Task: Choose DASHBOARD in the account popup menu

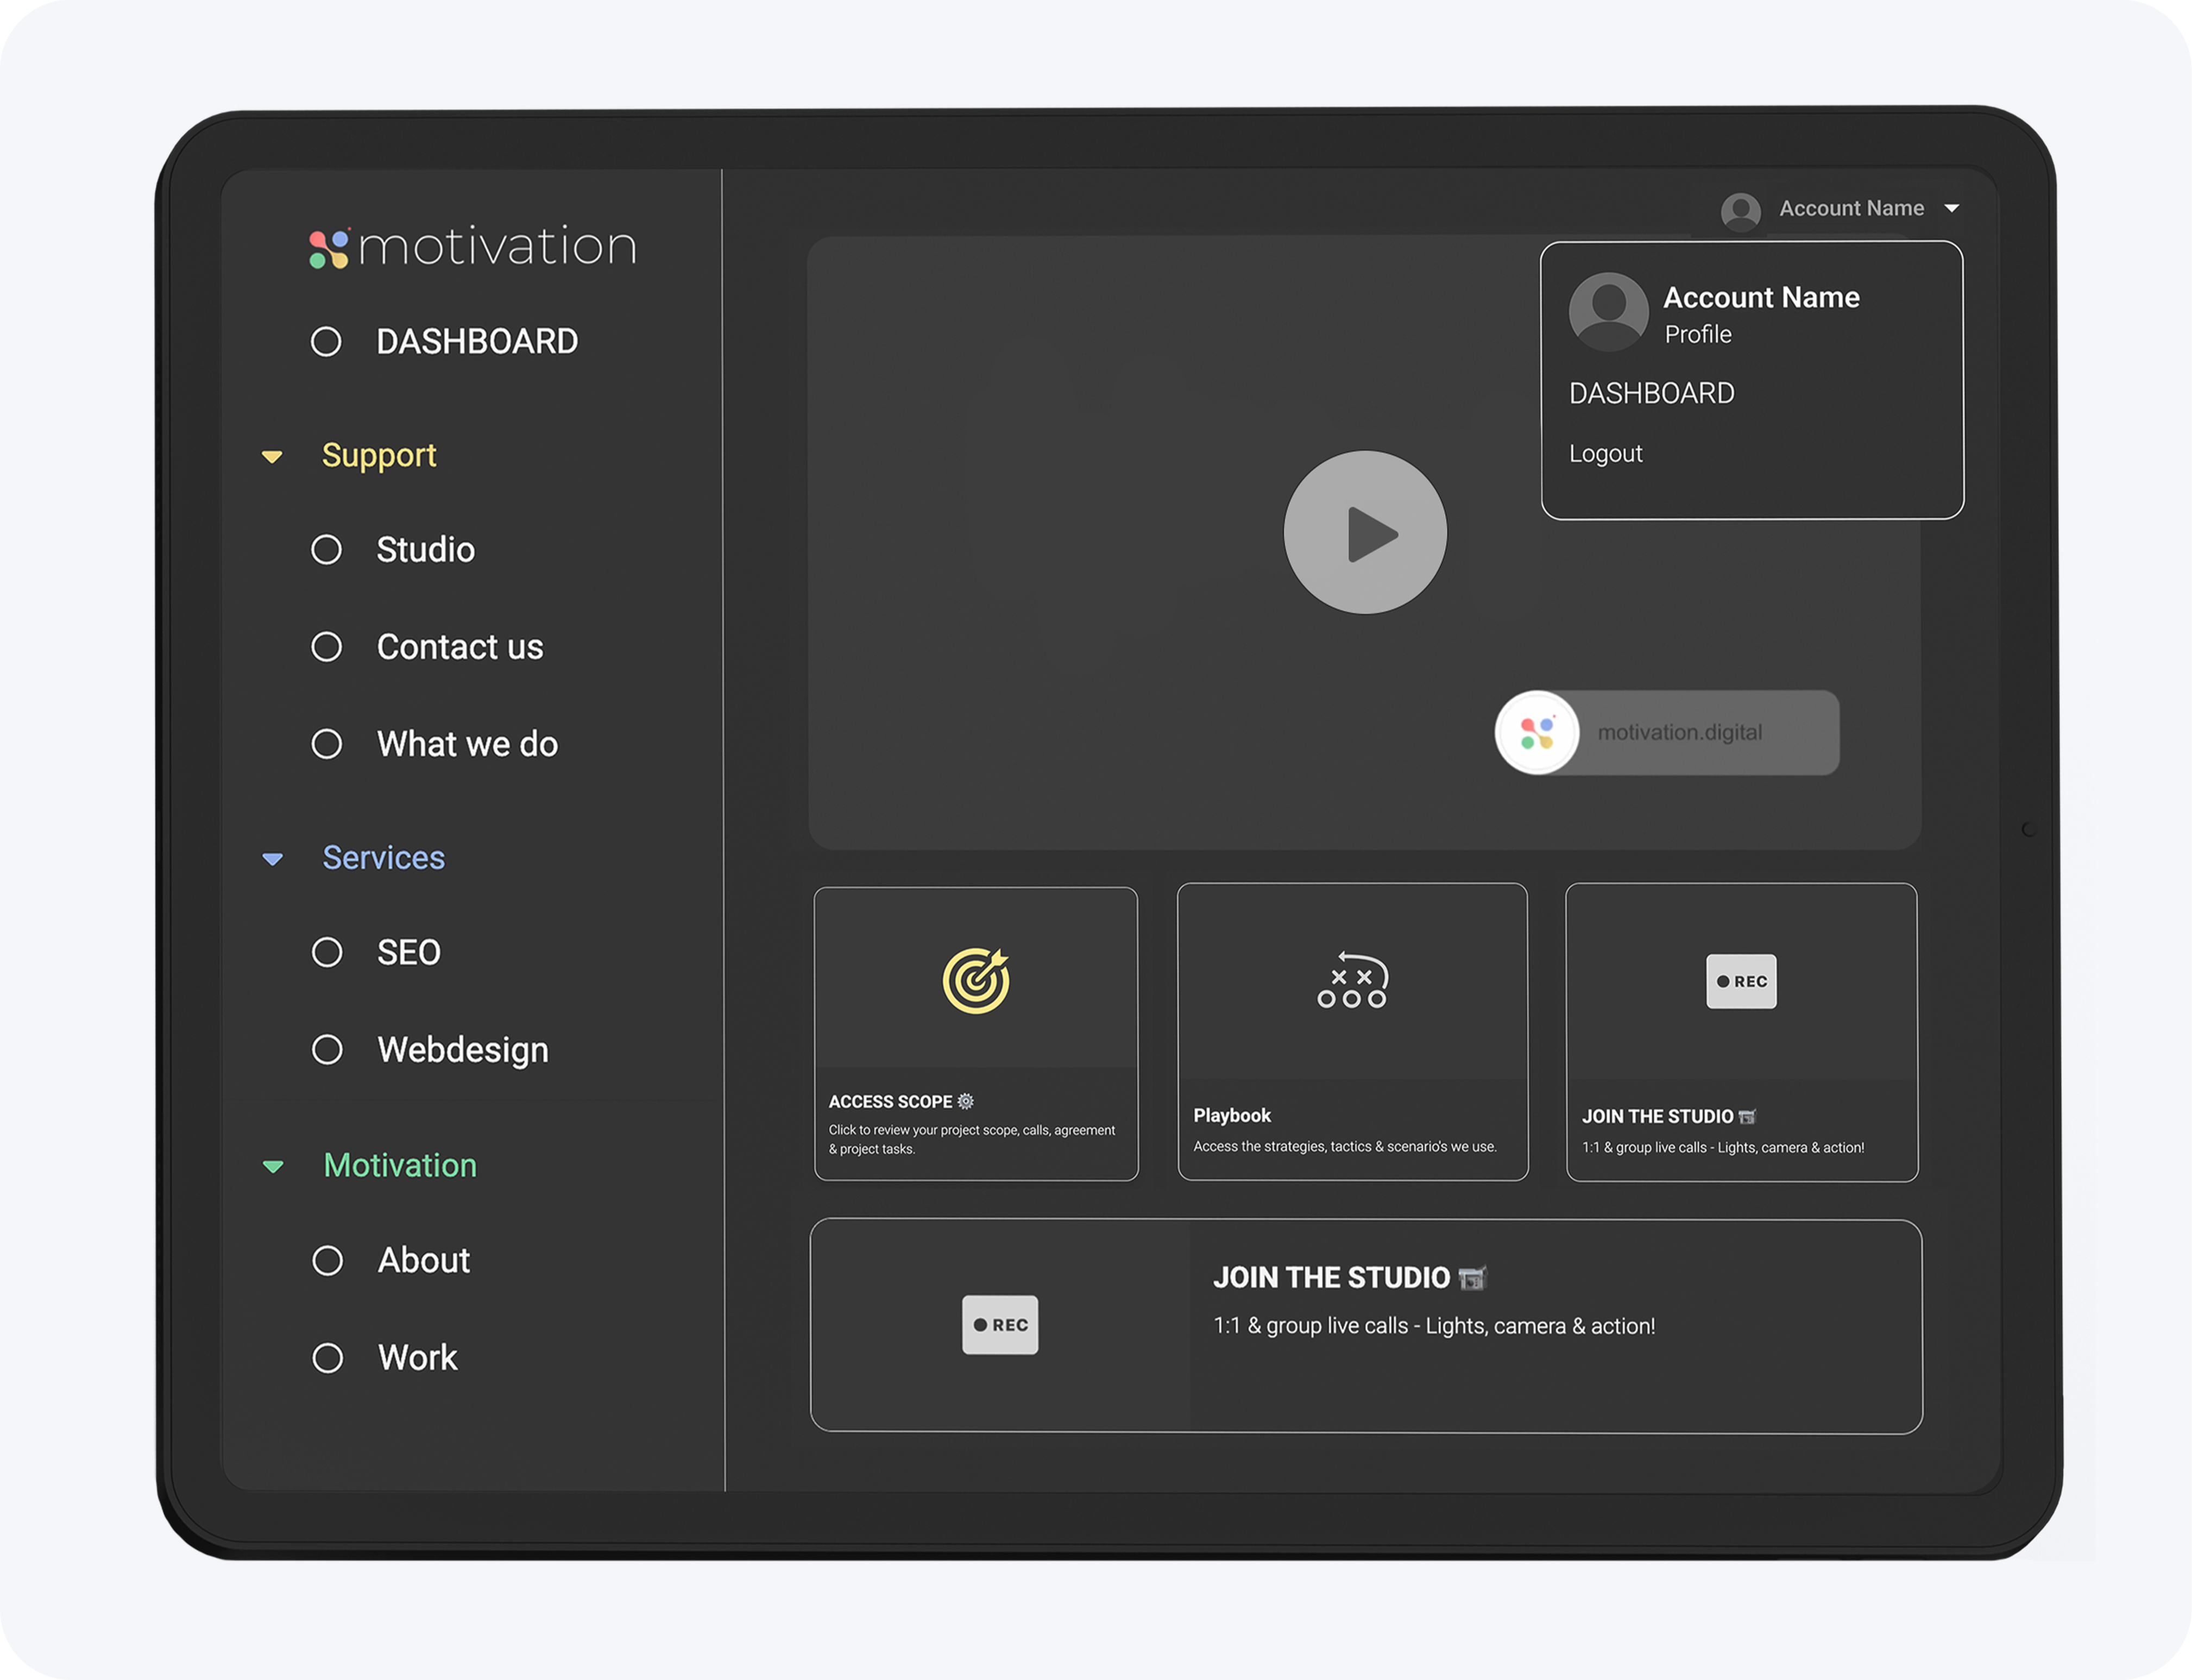Action: (1651, 393)
